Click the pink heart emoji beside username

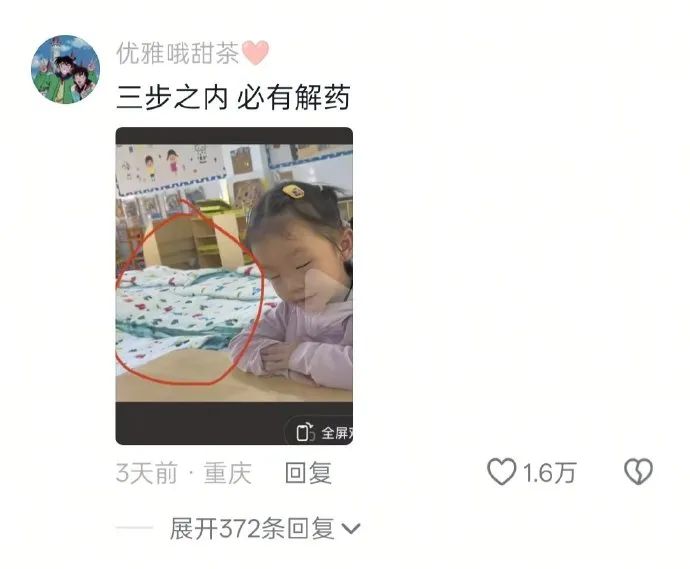[x=255, y=53]
